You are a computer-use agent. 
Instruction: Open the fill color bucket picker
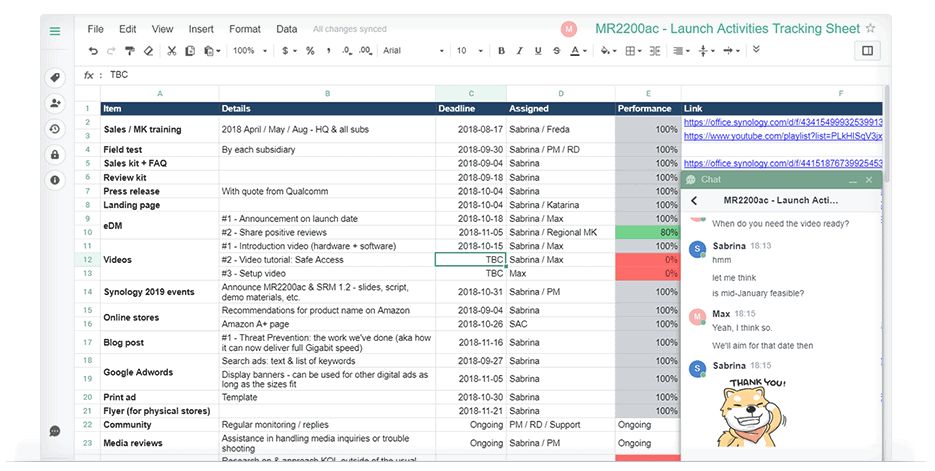tap(608, 51)
